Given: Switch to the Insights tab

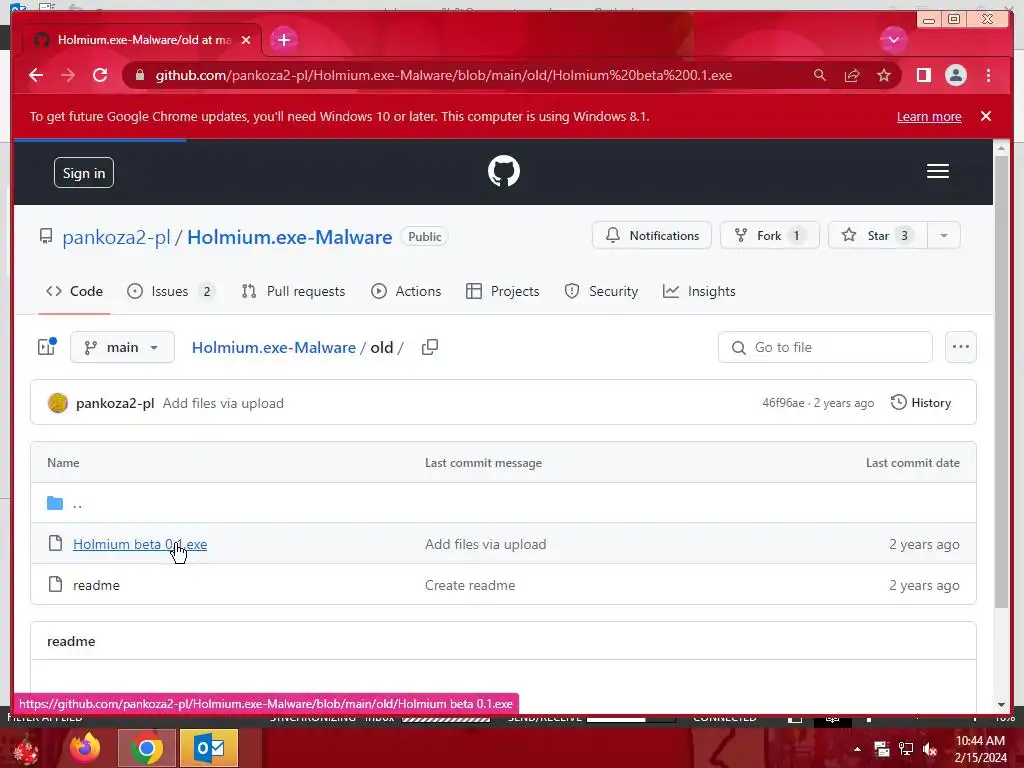Looking at the screenshot, I should coord(699,291).
